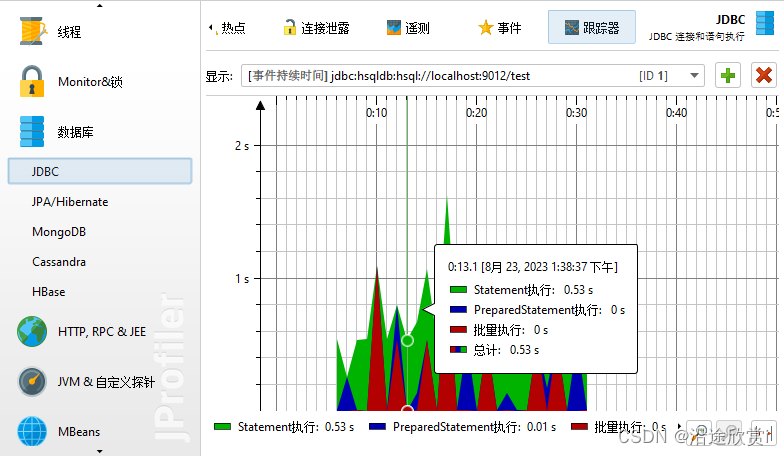
Task: Click the legend overflow arrow
Action: 679,426
